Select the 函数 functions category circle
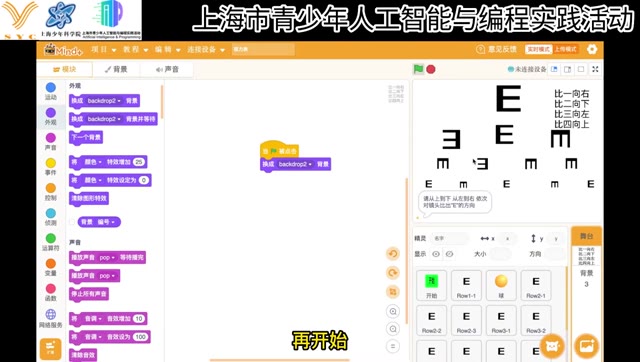The image size is (640, 362). click(x=51, y=289)
